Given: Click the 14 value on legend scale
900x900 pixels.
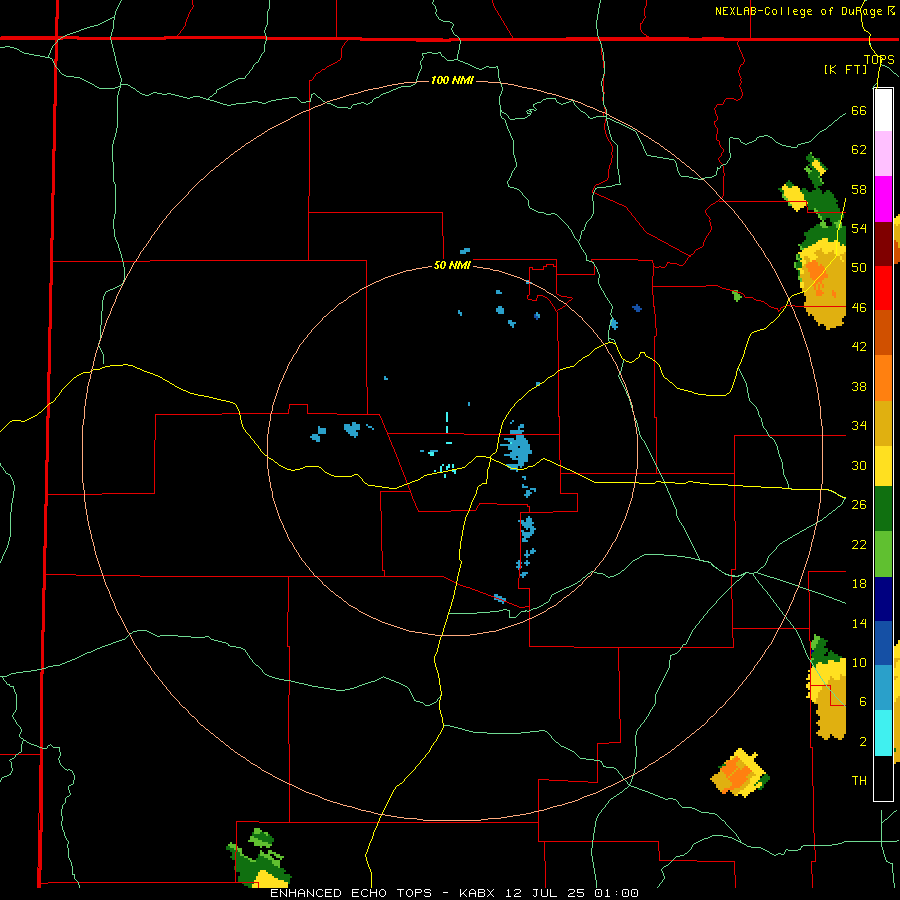Looking at the screenshot, I should point(859,623).
